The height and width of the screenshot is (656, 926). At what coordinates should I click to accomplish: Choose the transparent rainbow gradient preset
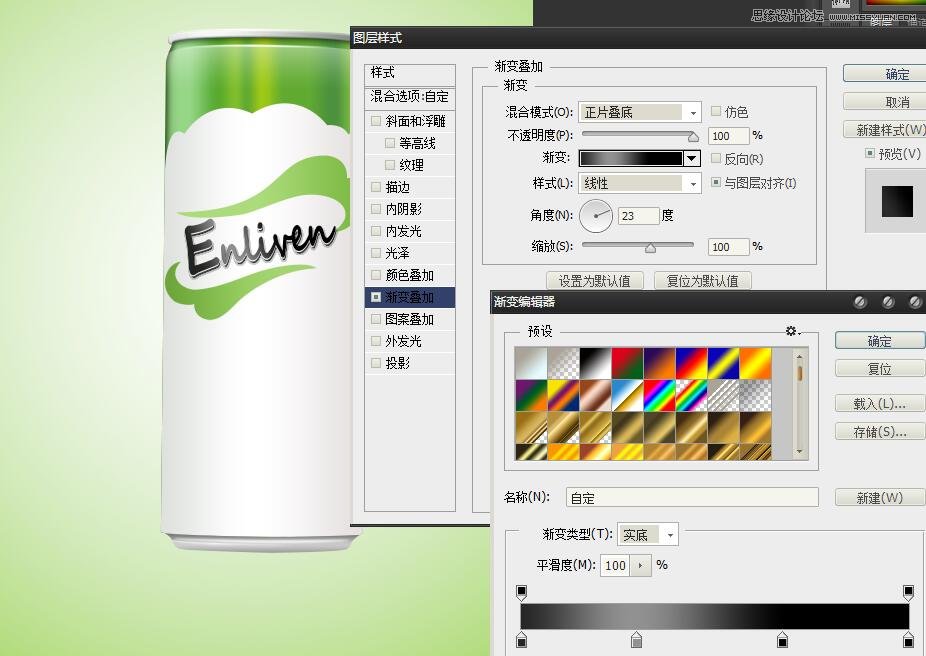pos(691,395)
